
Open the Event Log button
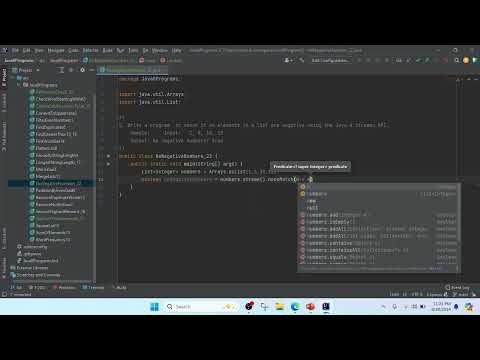458,287
